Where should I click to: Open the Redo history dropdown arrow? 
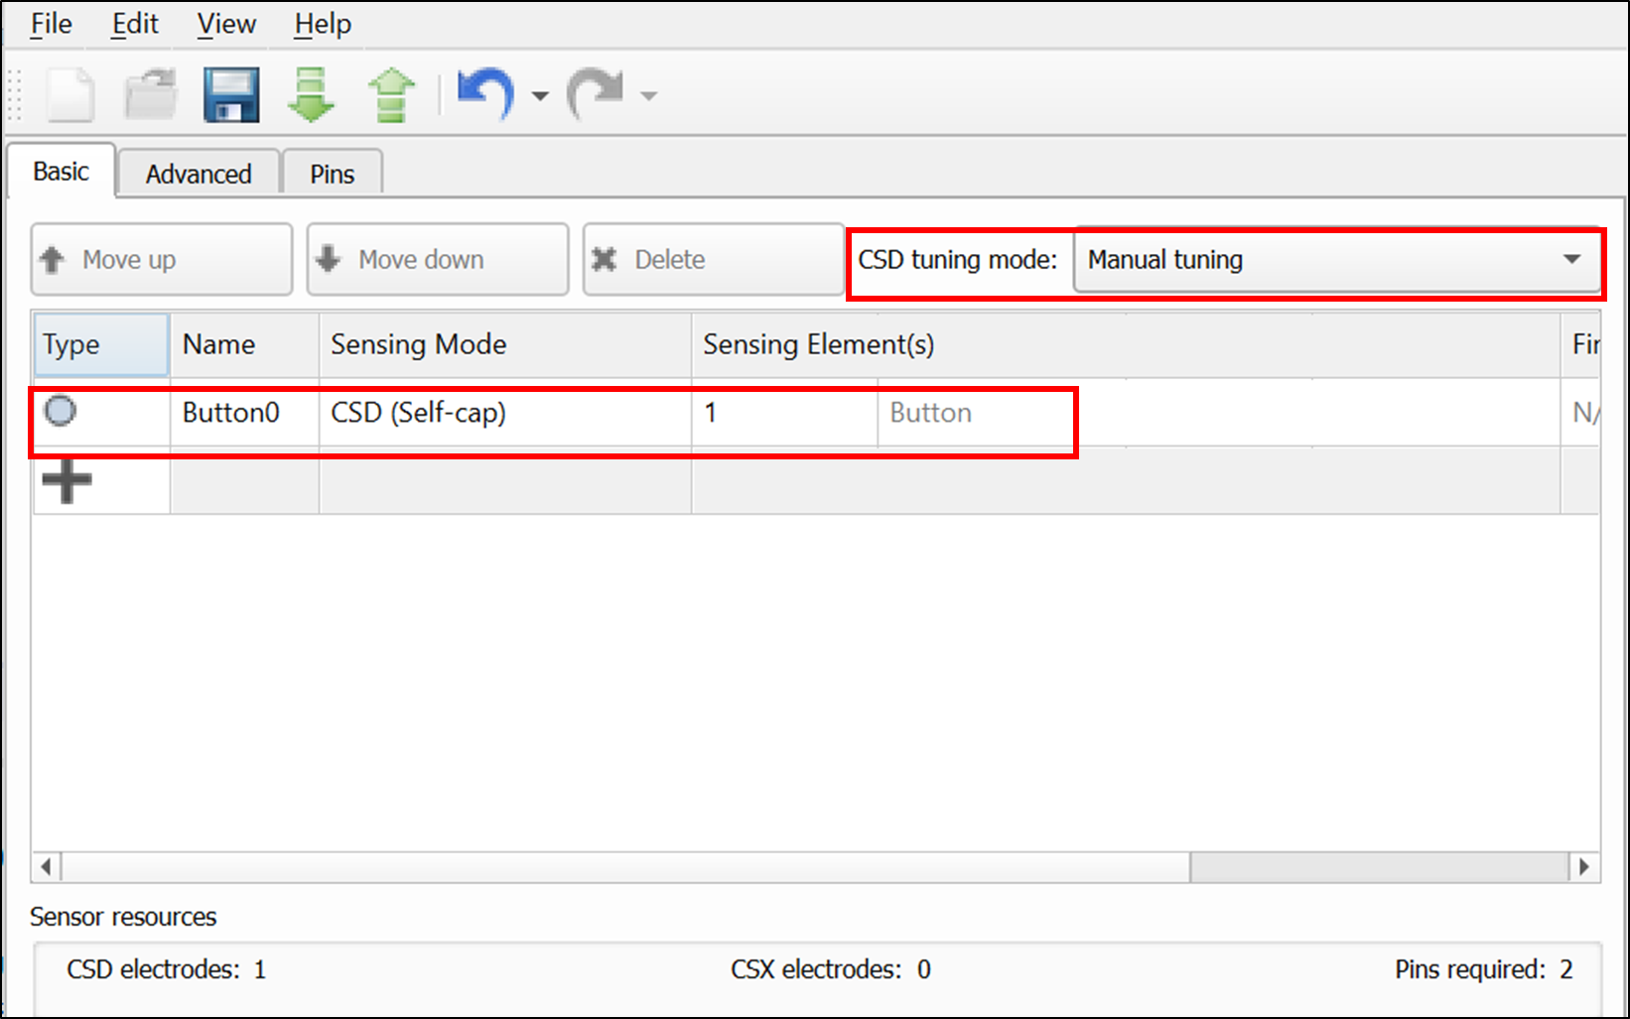tap(649, 96)
